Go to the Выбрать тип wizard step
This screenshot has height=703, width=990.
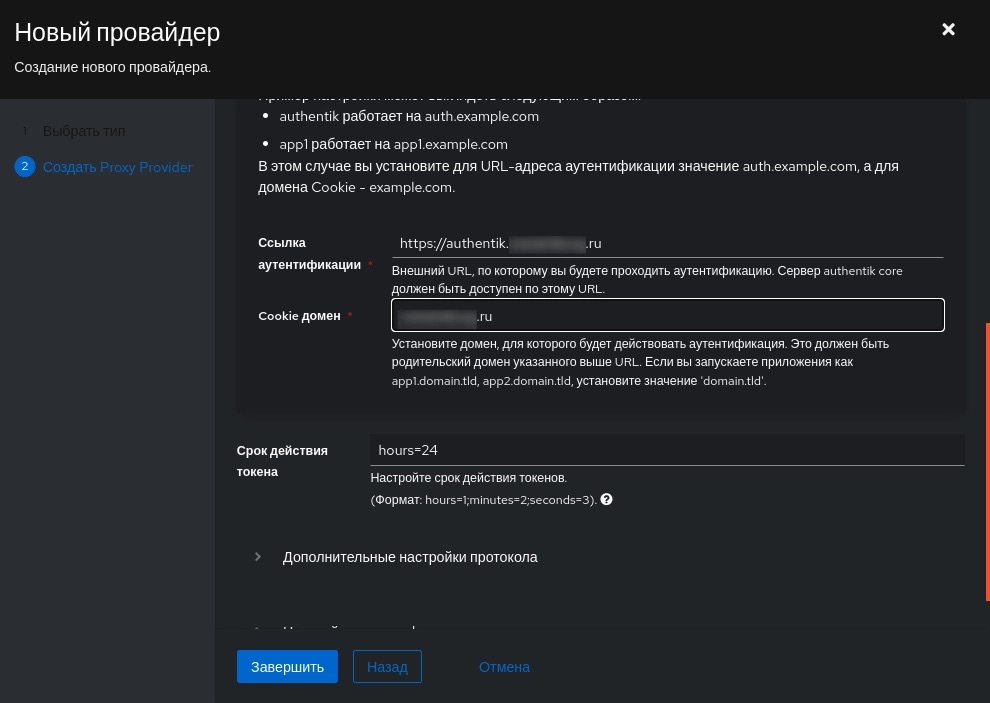[x=84, y=131]
